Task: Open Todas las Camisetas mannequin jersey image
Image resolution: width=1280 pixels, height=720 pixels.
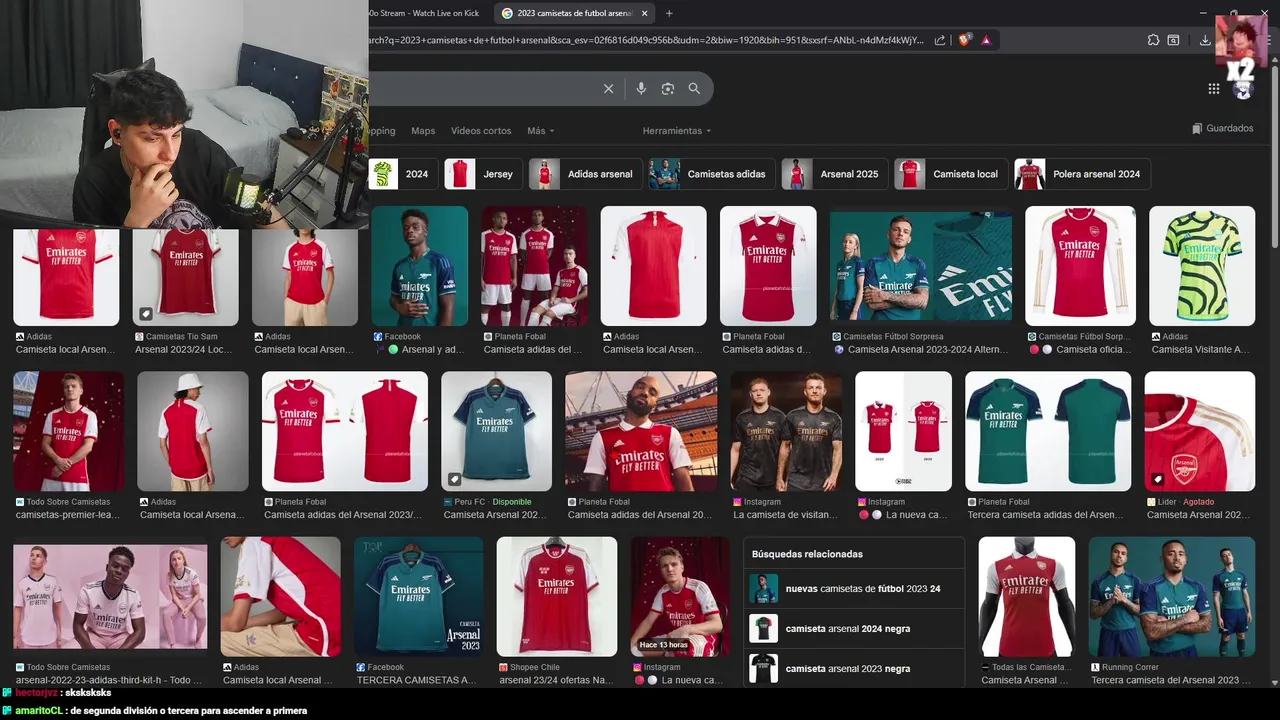Action: point(1027,596)
